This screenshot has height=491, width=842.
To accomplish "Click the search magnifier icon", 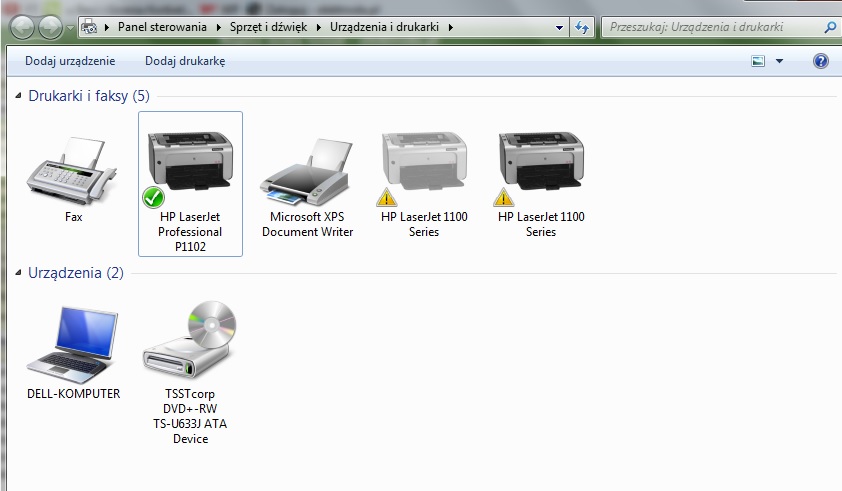I will tap(830, 27).
